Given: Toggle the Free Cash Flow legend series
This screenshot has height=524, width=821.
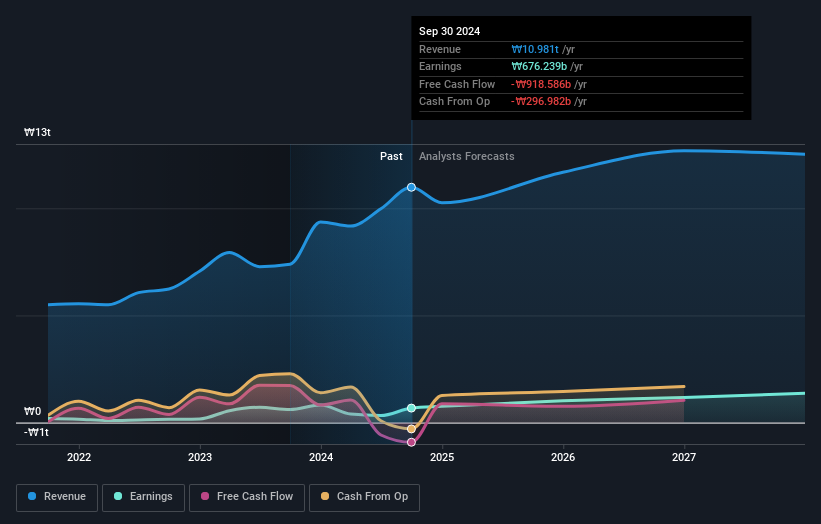Looking at the screenshot, I should (247, 497).
